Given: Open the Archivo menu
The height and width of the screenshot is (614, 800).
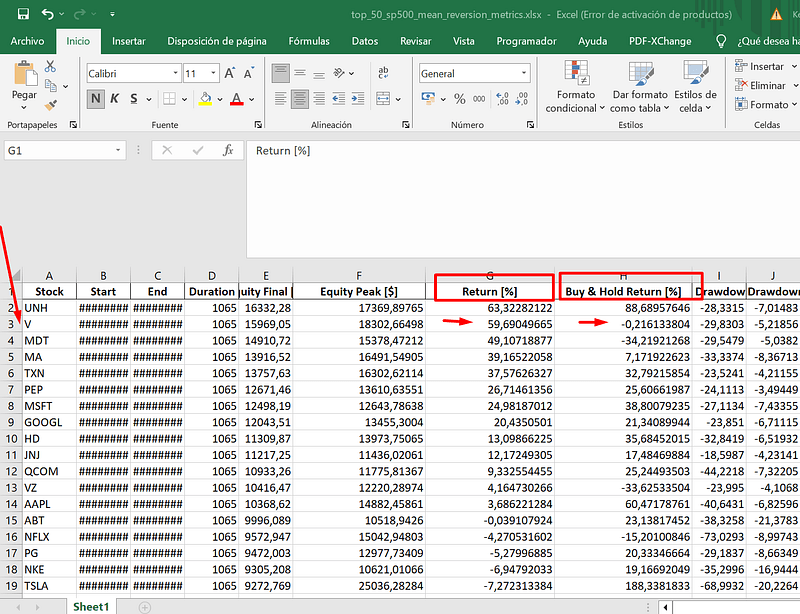Looking at the screenshot, I should [x=28, y=41].
